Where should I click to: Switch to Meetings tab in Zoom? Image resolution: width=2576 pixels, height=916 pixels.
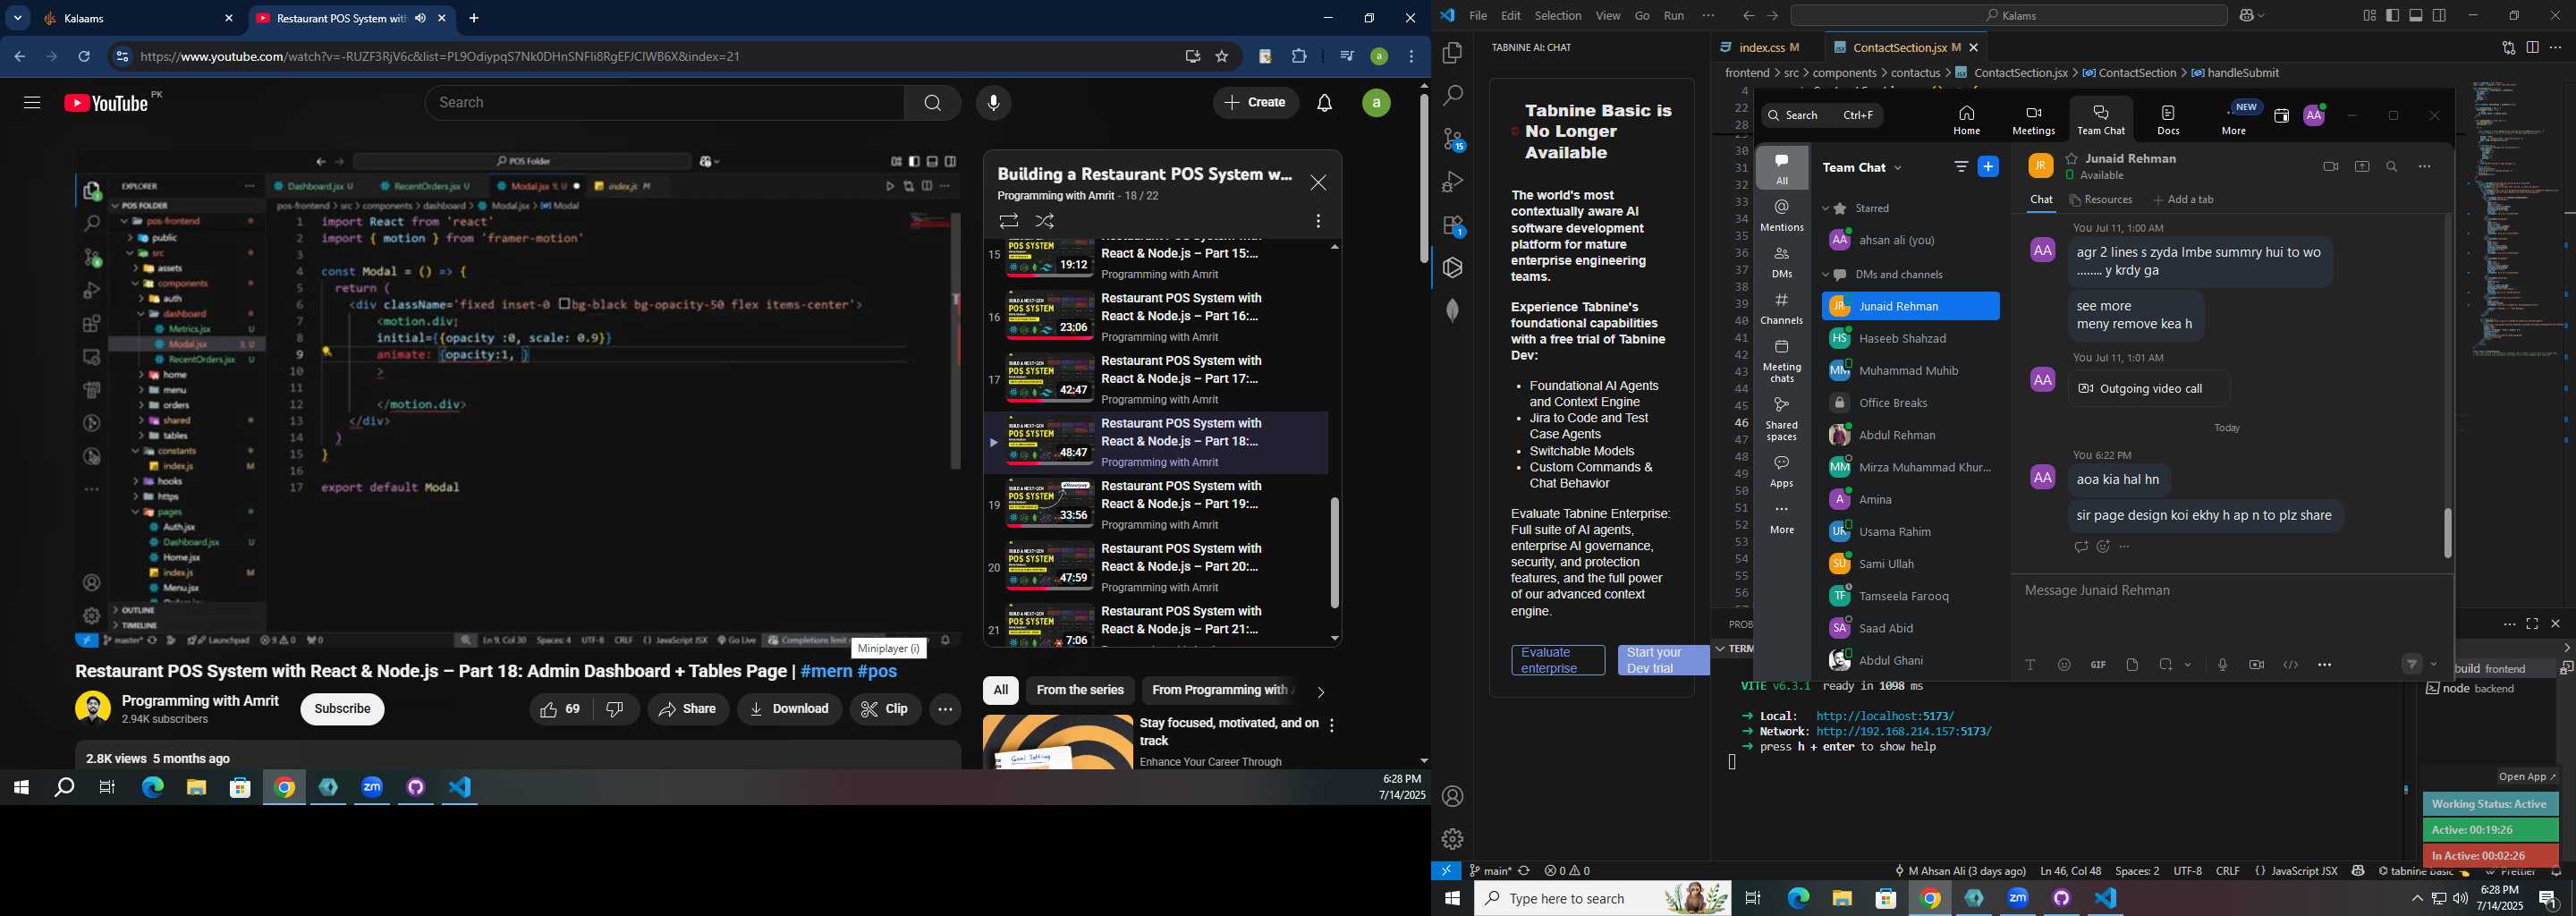[2033, 120]
